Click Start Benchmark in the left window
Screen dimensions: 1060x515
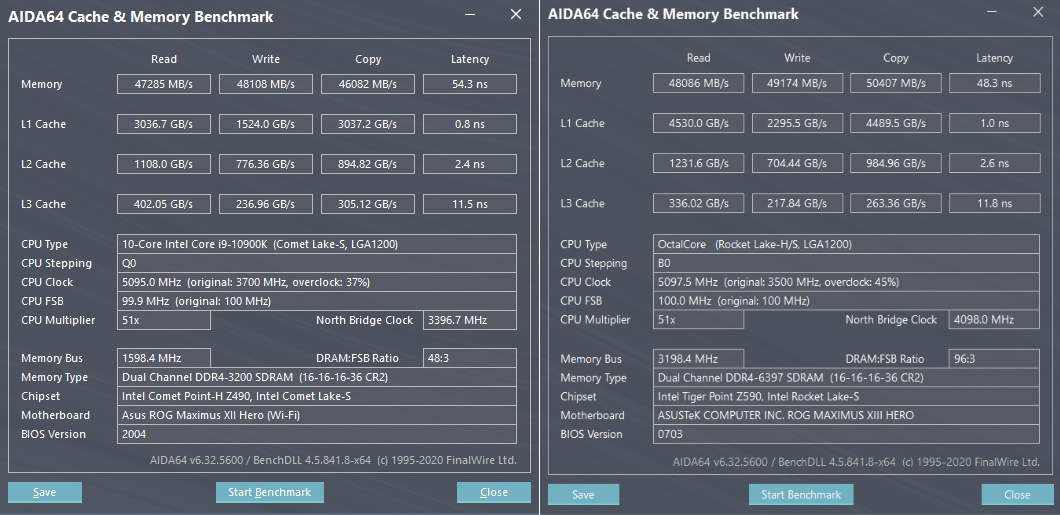tap(270, 492)
